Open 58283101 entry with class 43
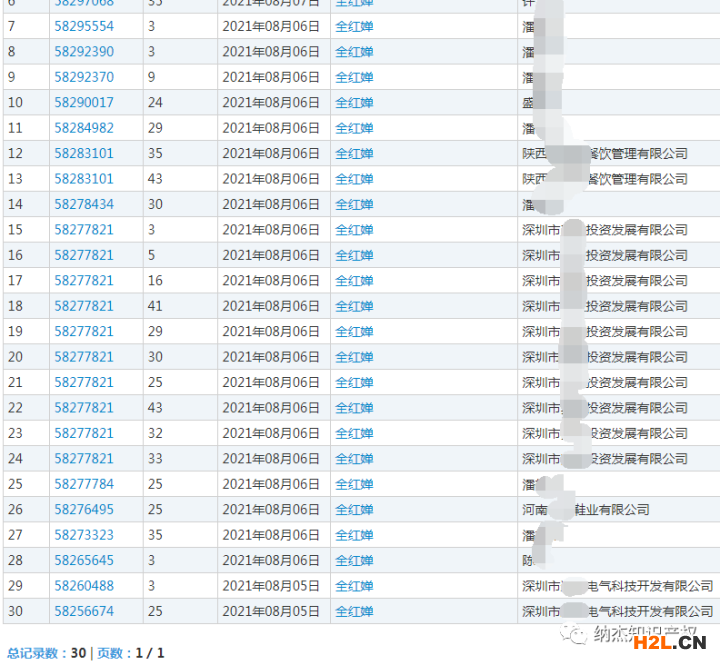The width and height of the screenshot is (720, 665). (84, 179)
